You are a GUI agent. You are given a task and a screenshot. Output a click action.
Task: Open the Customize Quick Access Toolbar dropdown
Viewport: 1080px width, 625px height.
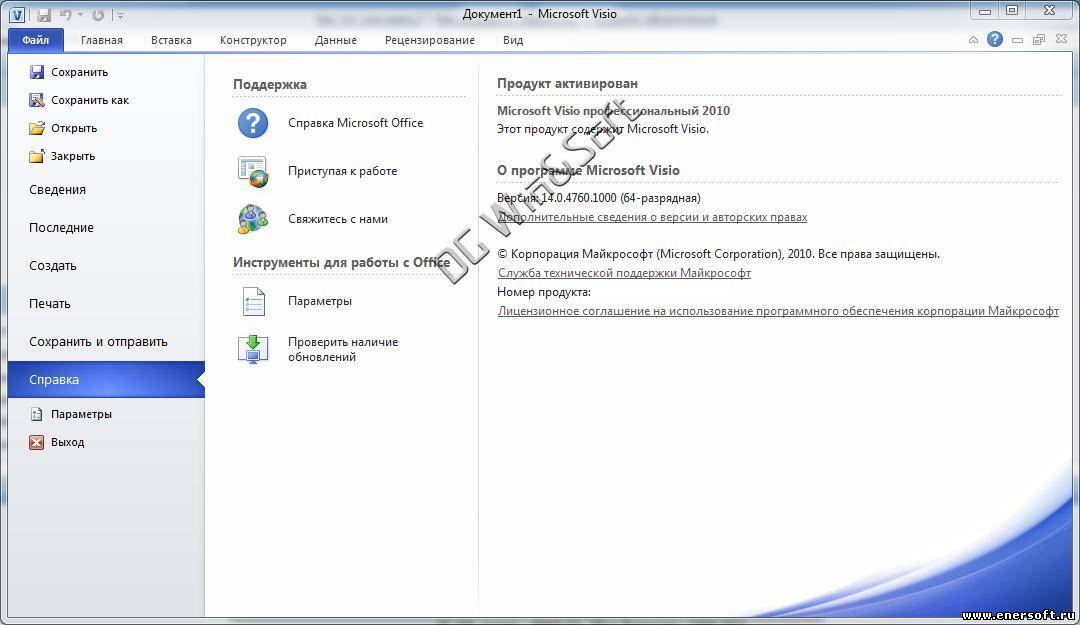click(x=120, y=14)
